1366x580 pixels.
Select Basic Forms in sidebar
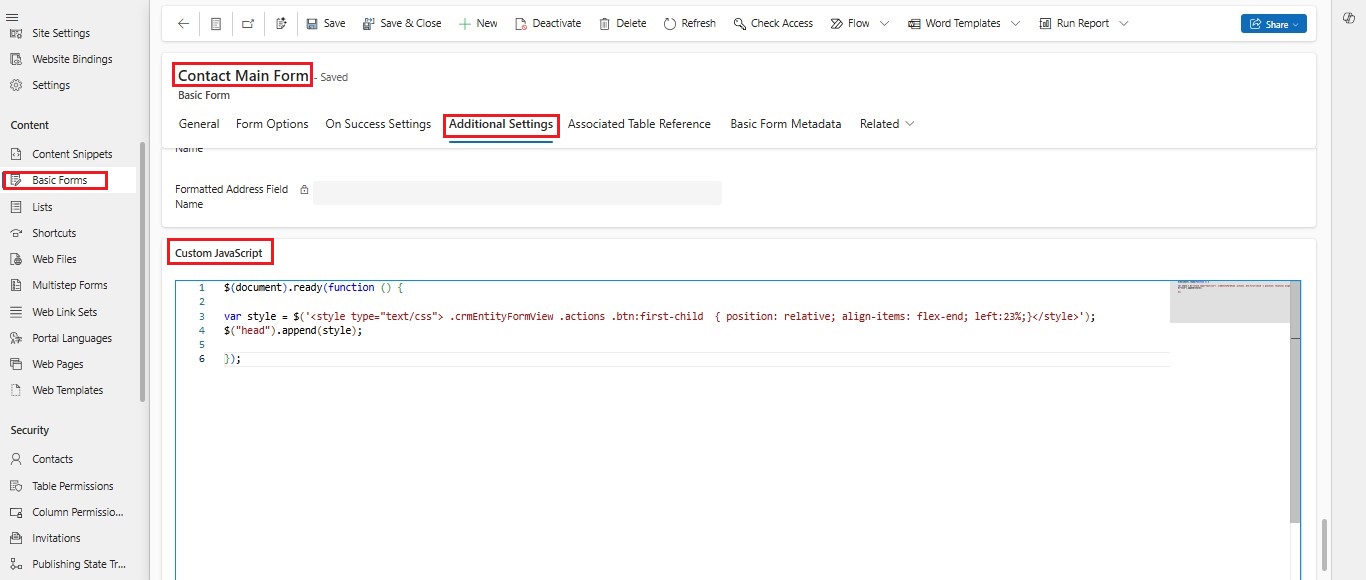59,180
